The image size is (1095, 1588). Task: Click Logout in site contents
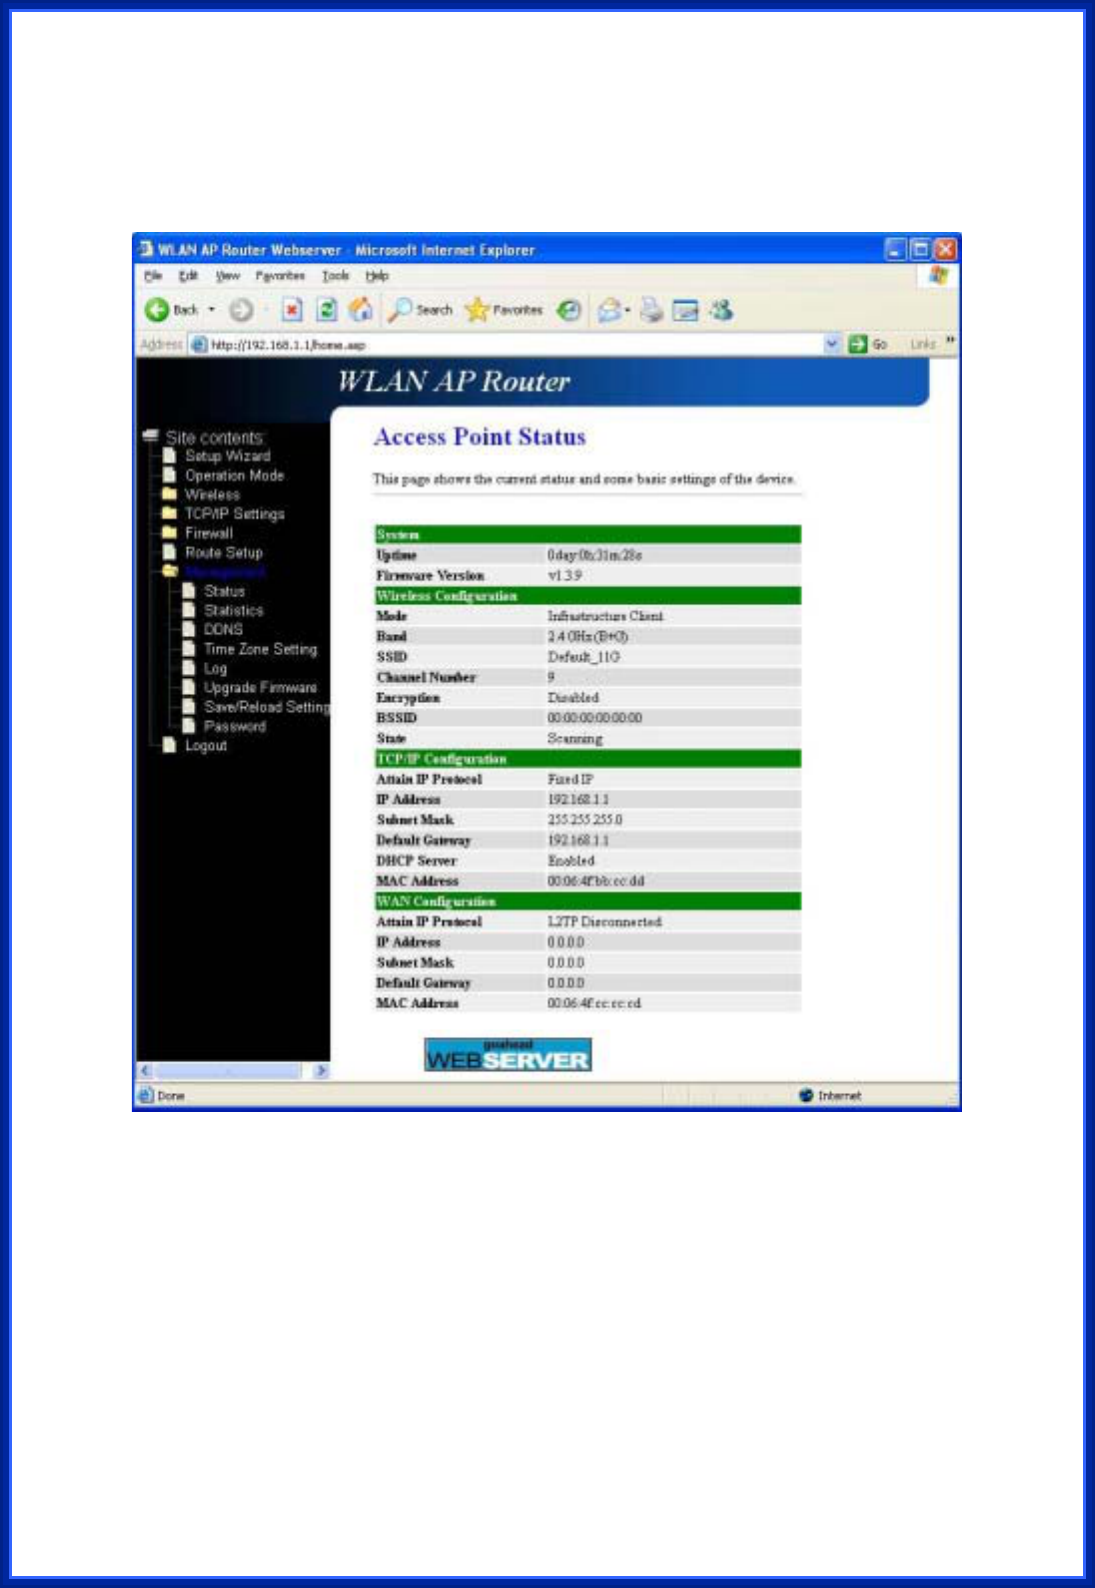[x=205, y=745]
